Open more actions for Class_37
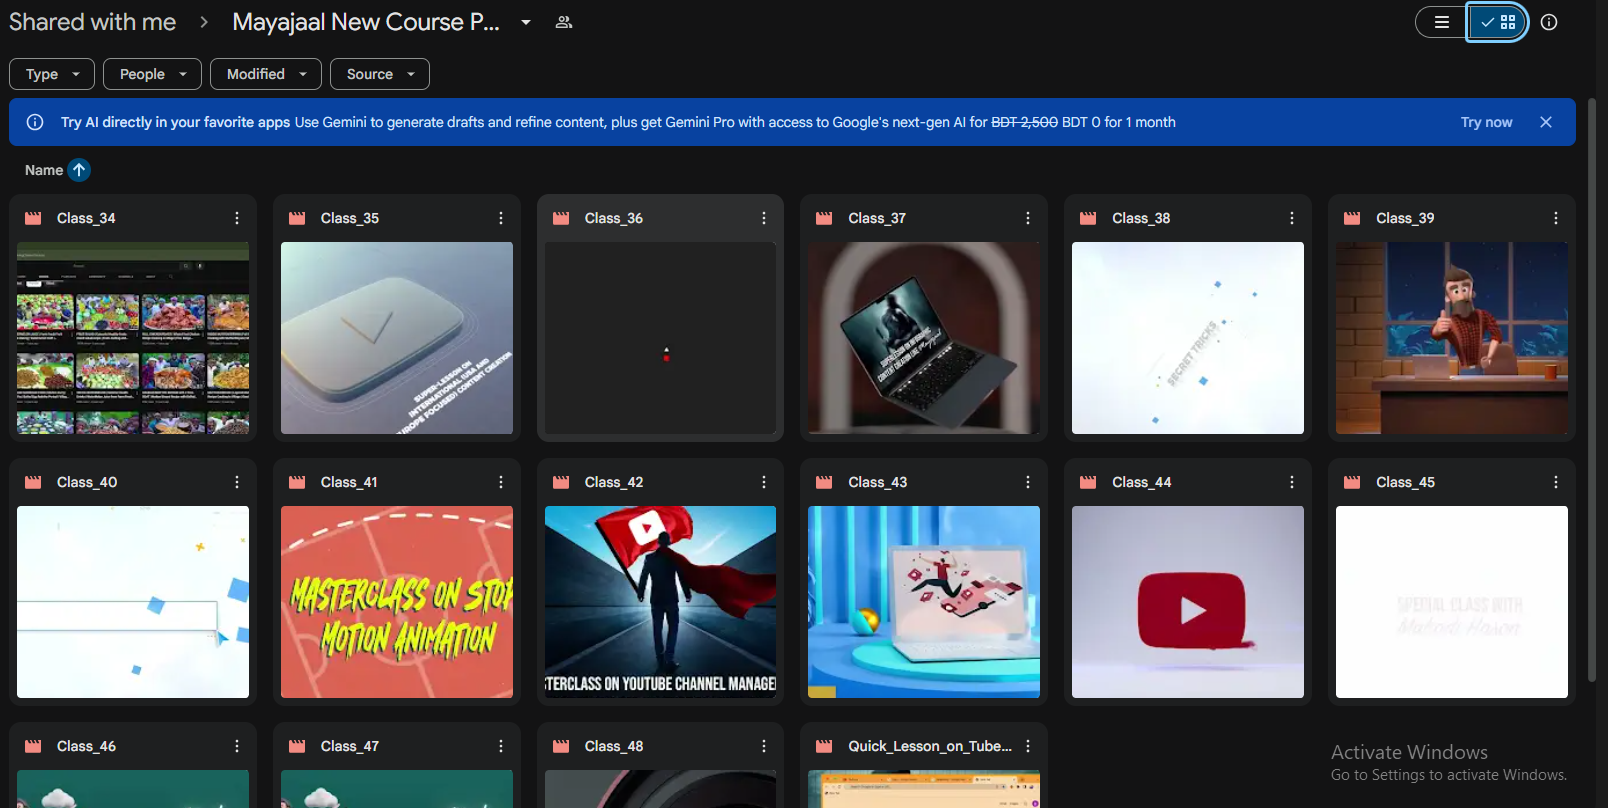This screenshot has width=1608, height=808. click(x=1028, y=218)
